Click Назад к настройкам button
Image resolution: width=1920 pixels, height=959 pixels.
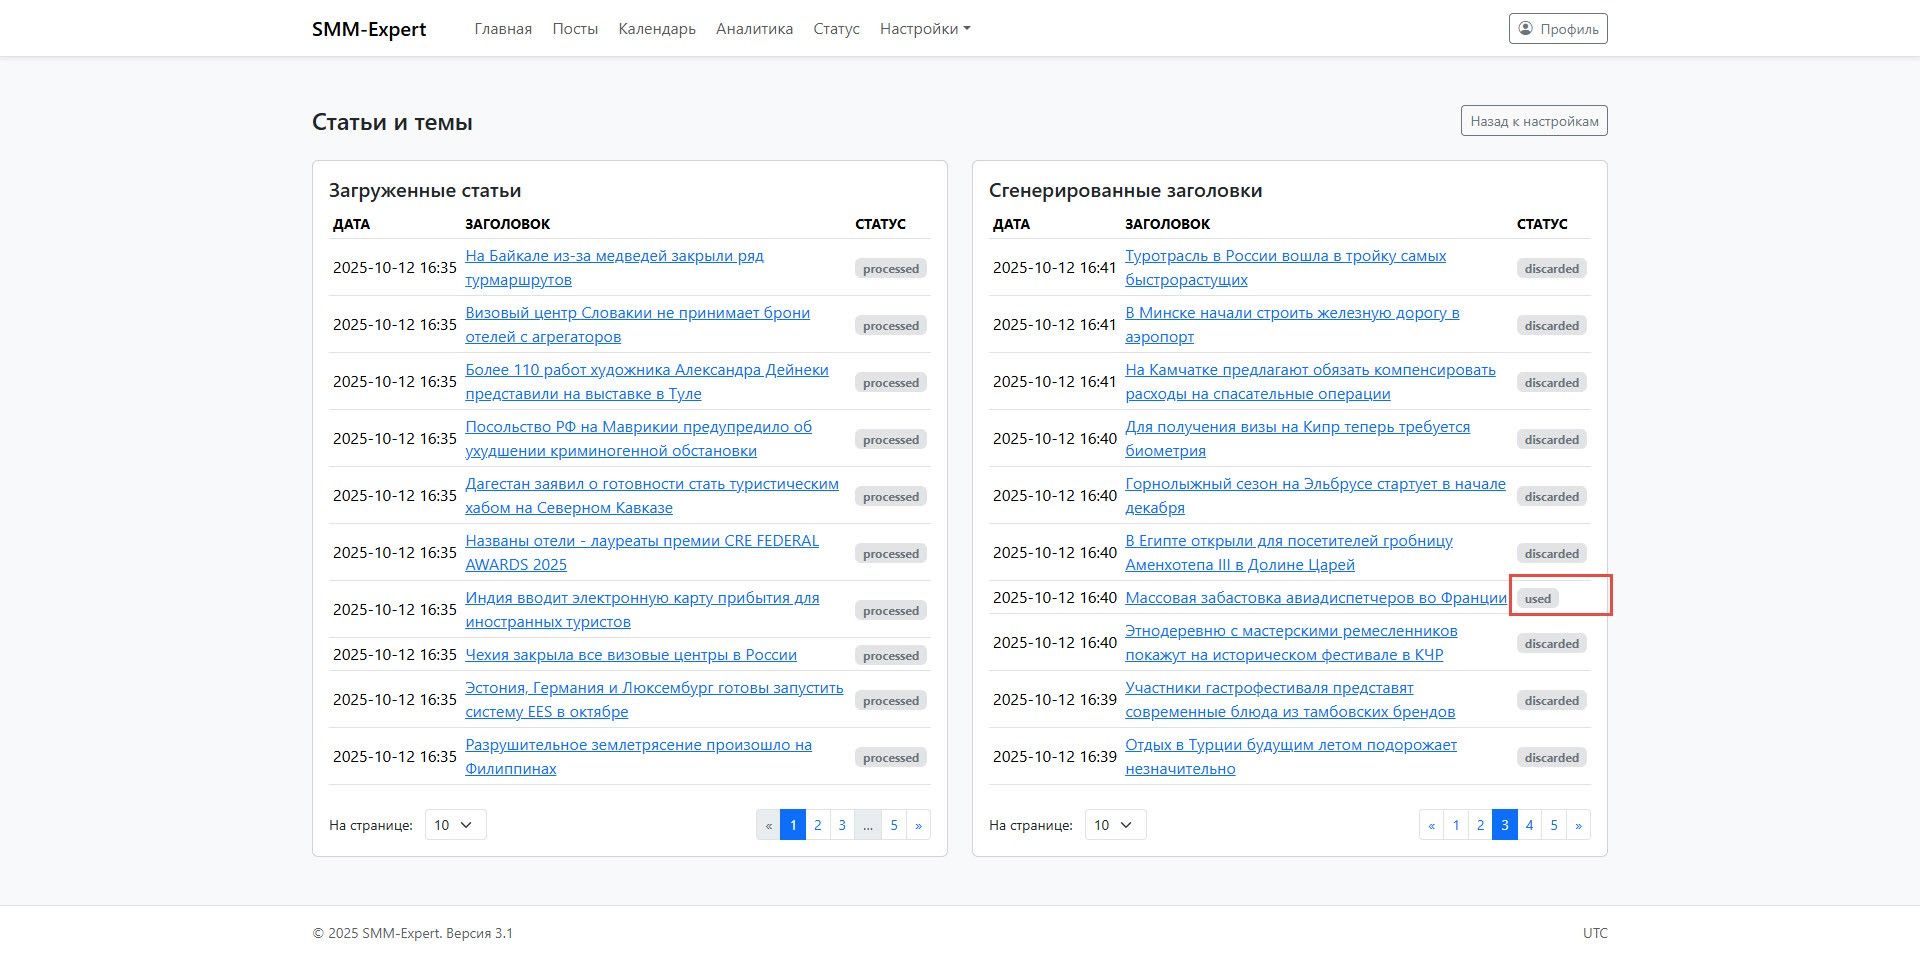click(x=1534, y=121)
